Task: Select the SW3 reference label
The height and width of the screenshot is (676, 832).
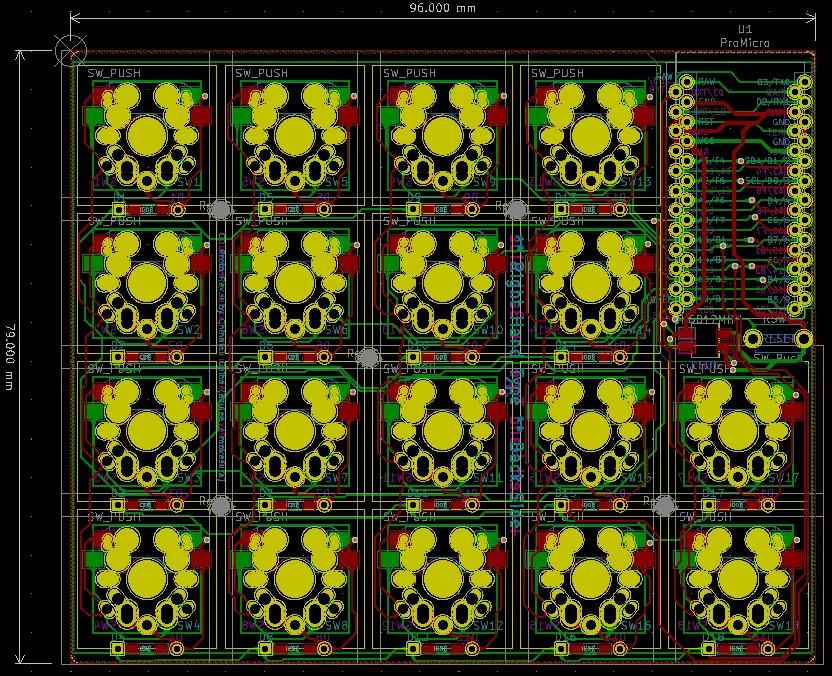Action: click(189, 478)
